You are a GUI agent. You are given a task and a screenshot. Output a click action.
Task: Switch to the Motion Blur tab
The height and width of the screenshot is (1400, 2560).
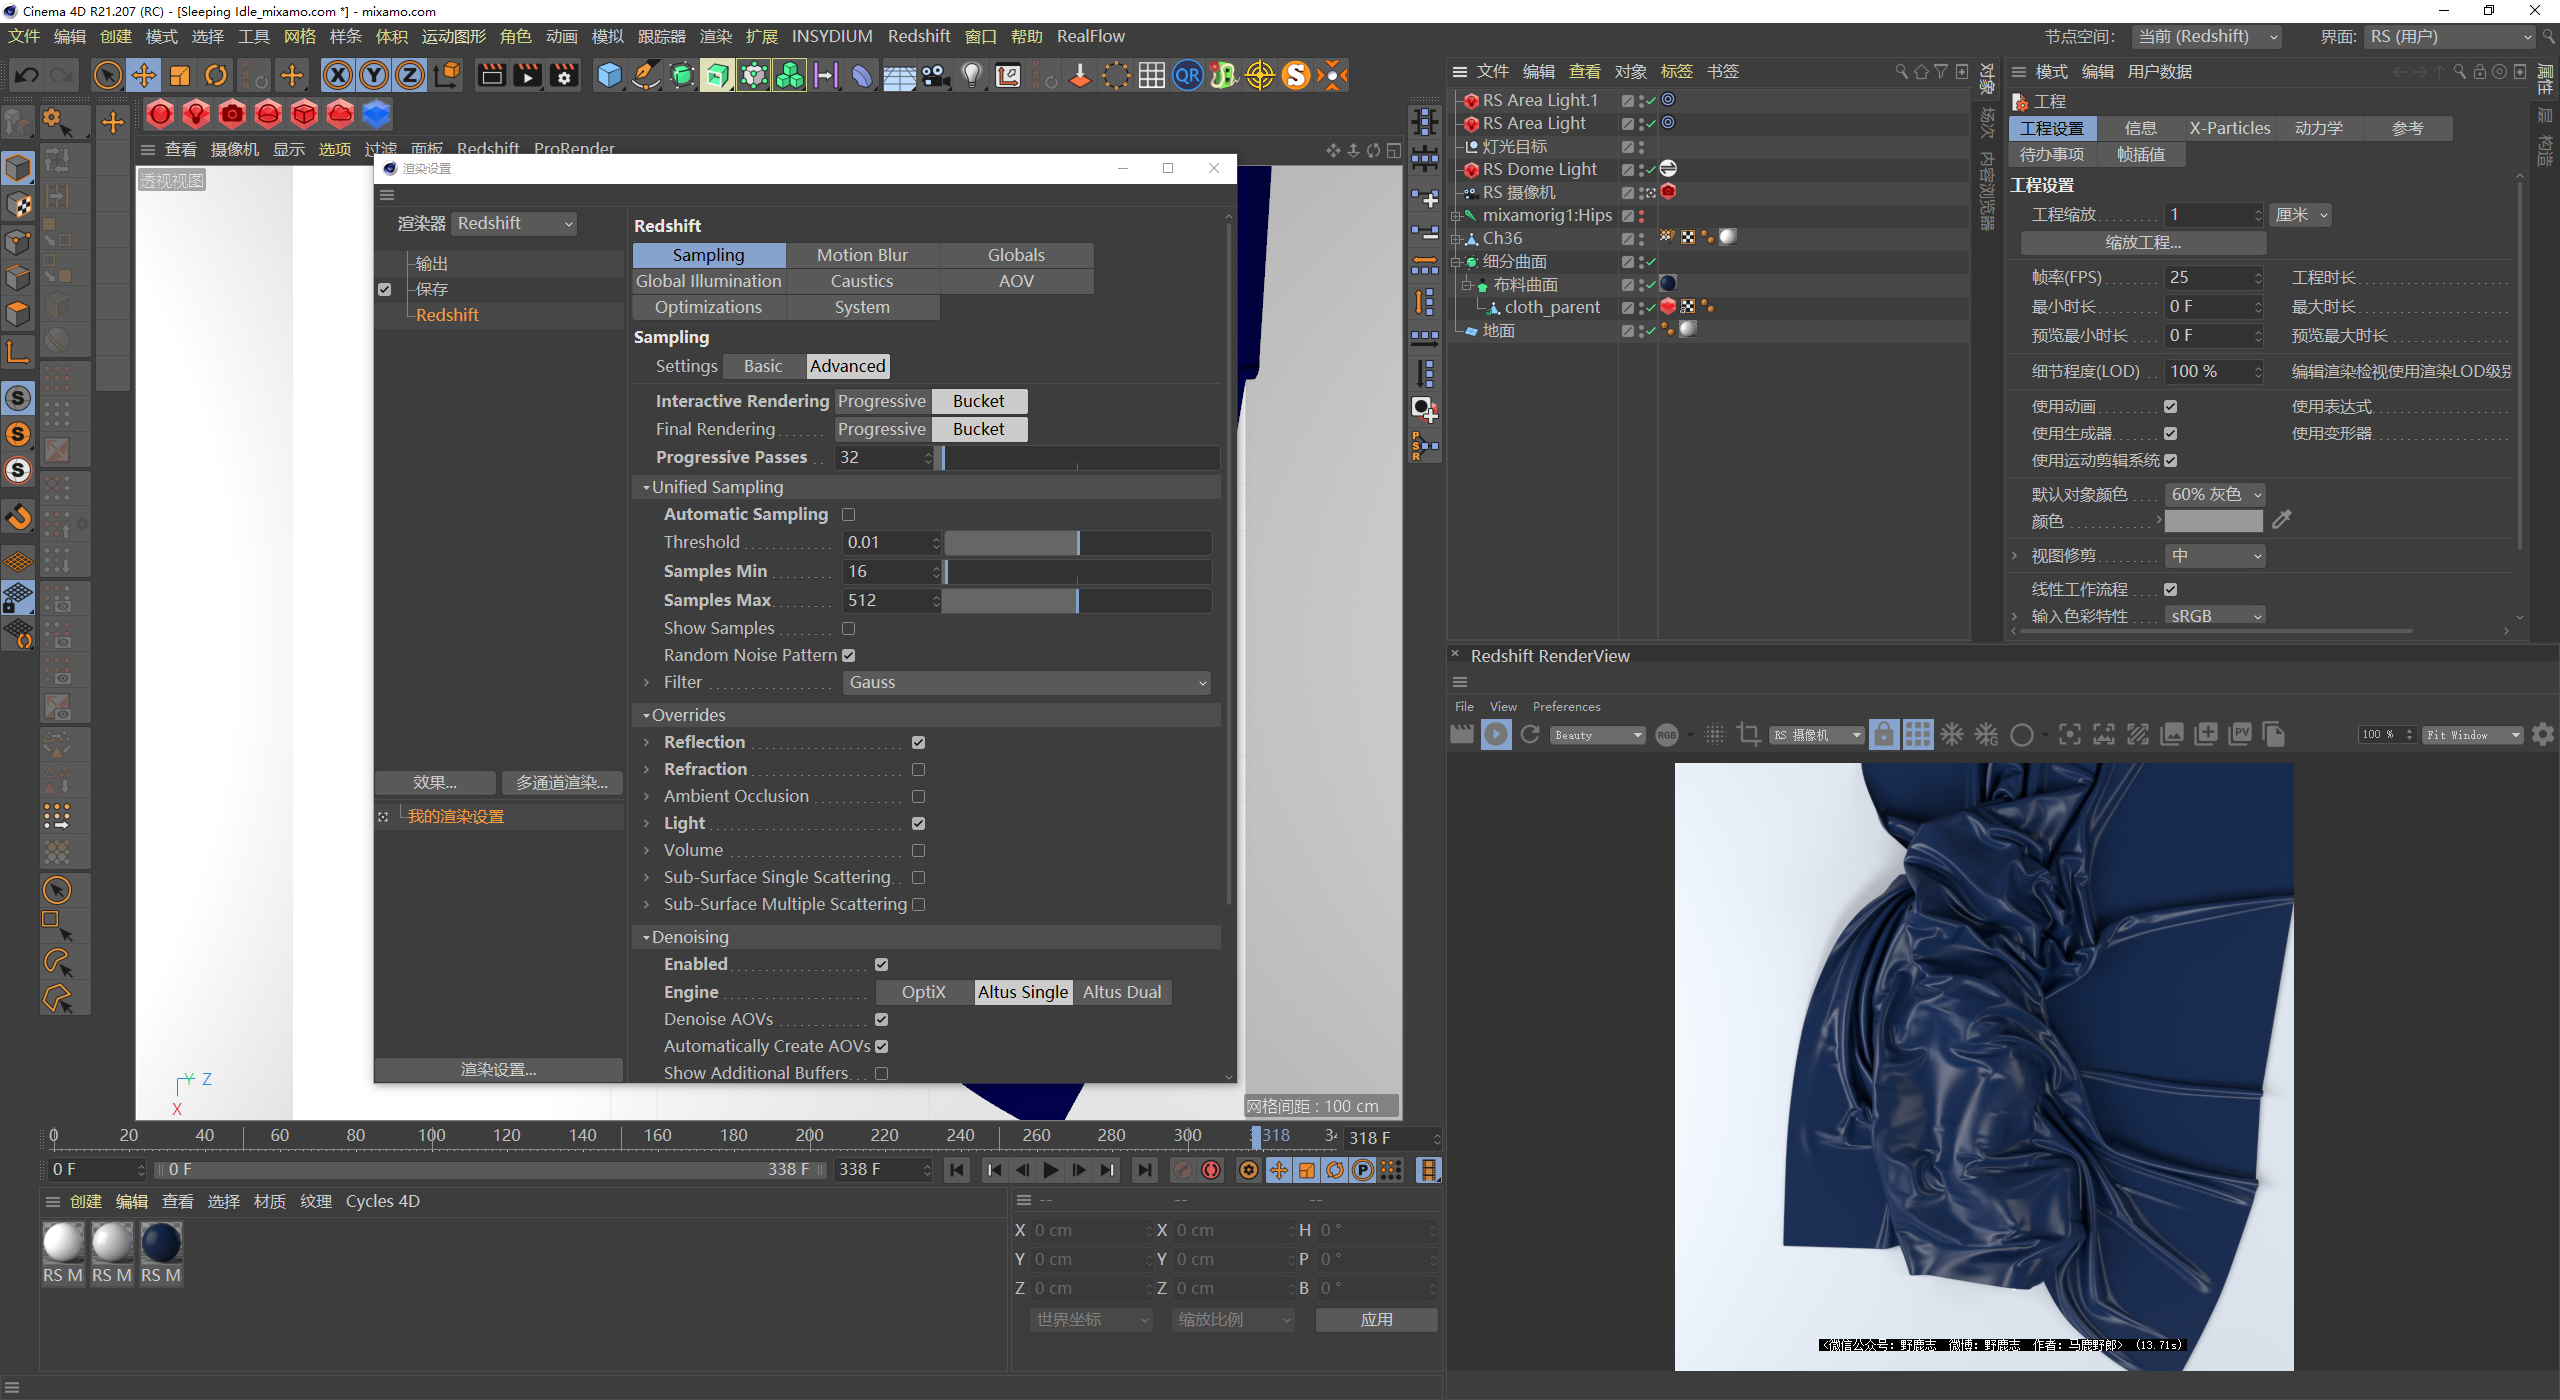click(x=862, y=255)
